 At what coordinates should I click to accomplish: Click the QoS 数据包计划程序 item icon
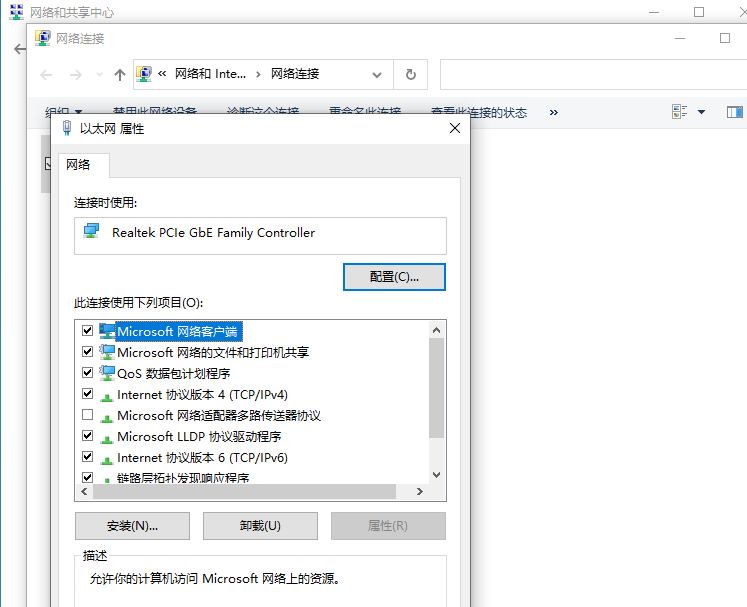106,373
